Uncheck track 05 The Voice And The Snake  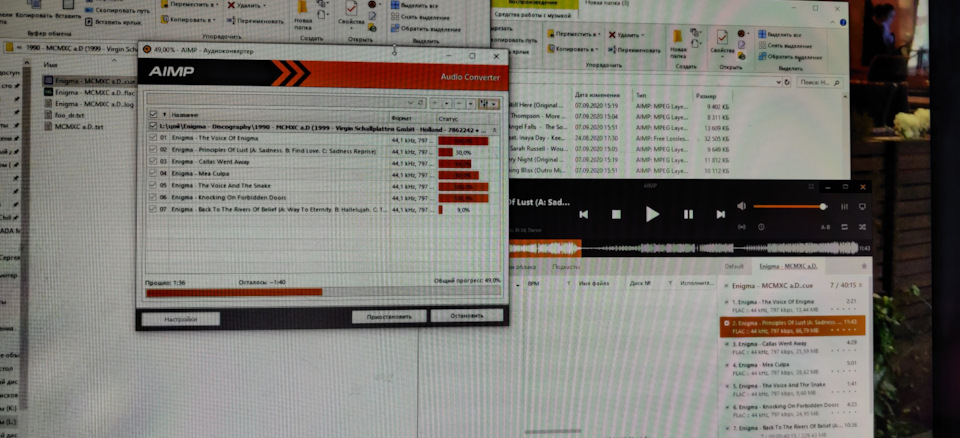point(153,185)
